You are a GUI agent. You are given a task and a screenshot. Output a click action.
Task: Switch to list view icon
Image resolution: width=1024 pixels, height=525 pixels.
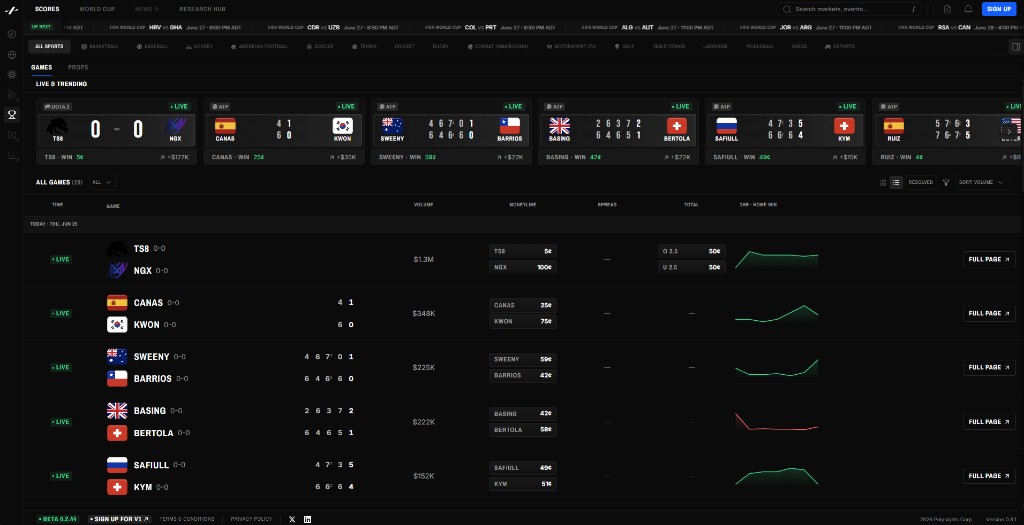896,182
